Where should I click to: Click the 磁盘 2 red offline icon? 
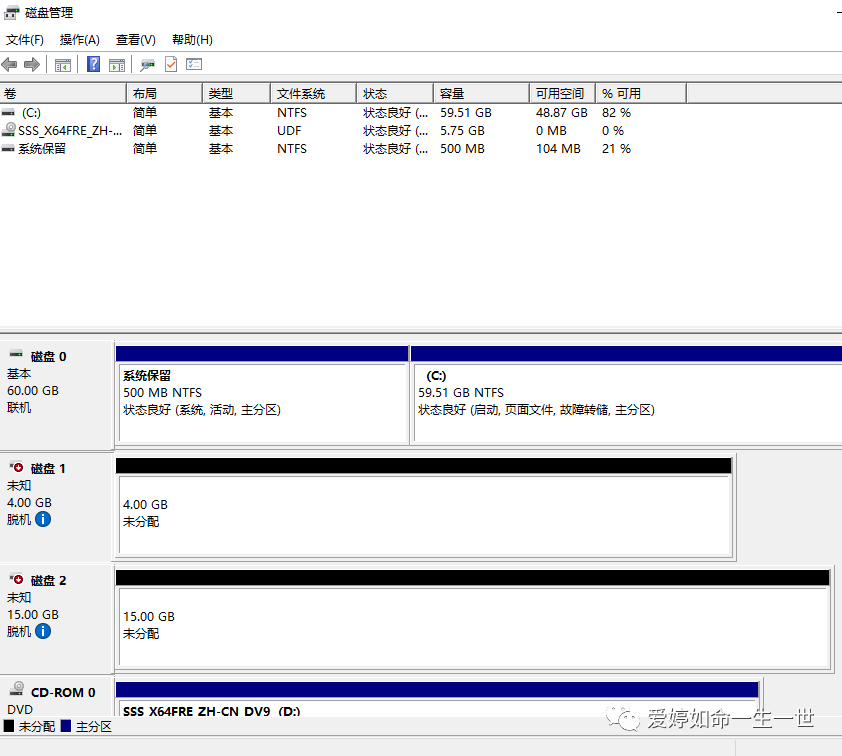[16, 579]
